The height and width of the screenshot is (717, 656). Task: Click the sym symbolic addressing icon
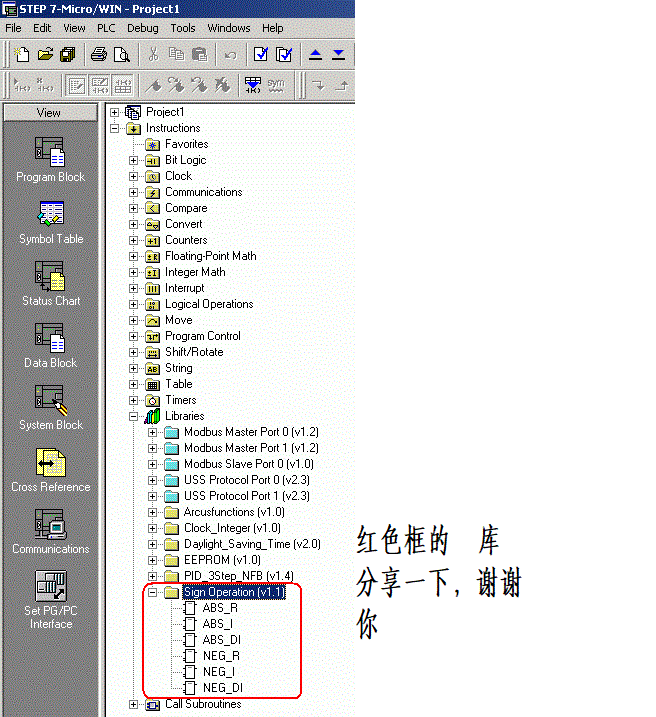pyautogui.click(x=276, y=85)
